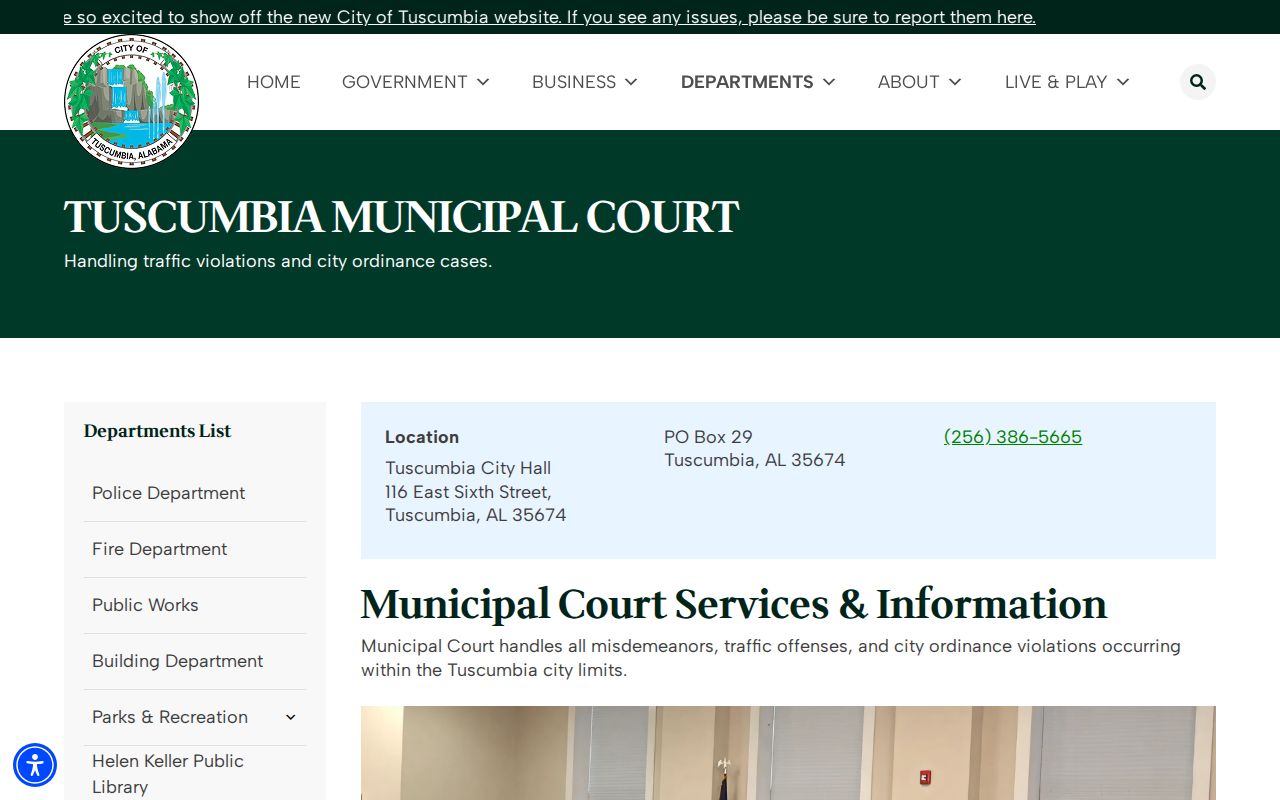This screenshot has width=1280, height=800.
Task: Click the traffic violations subtitle text
Action: point(278,261)
